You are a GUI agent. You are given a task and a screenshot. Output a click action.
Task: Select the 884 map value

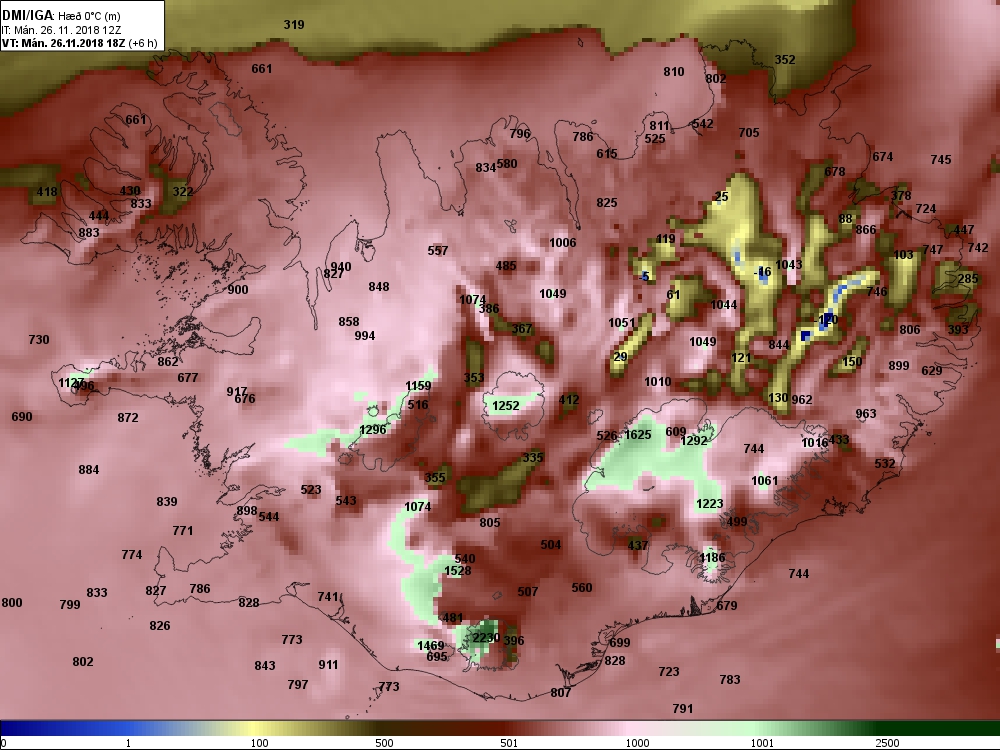(89, 470)
